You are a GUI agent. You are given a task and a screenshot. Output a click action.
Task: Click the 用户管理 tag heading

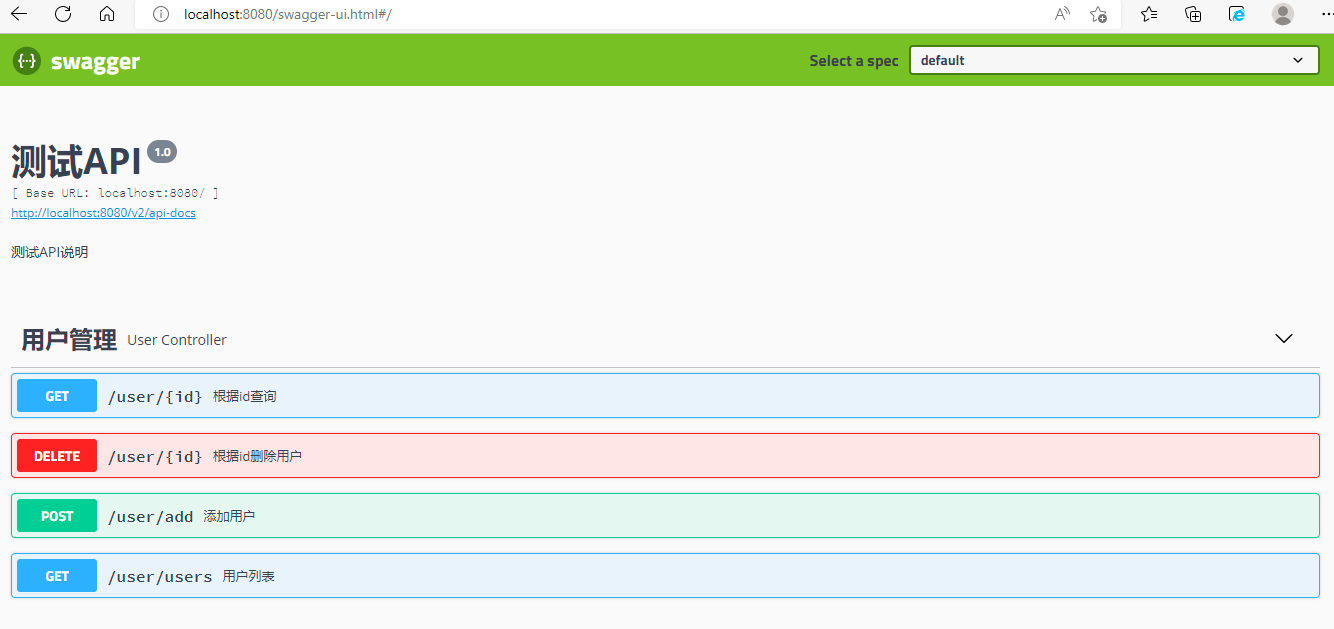(x=69, y=340)
